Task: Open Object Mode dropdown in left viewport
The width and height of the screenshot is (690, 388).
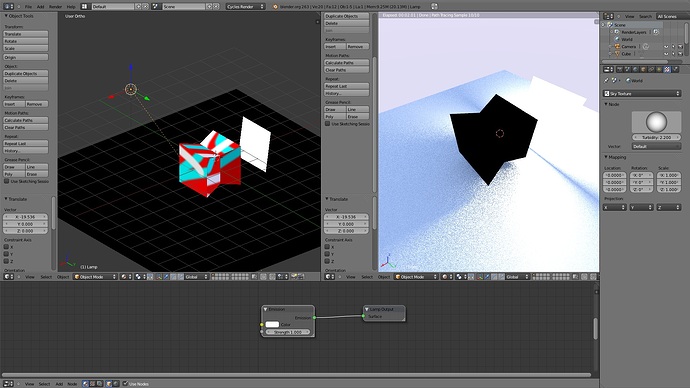Action: (x=95, y=277)
